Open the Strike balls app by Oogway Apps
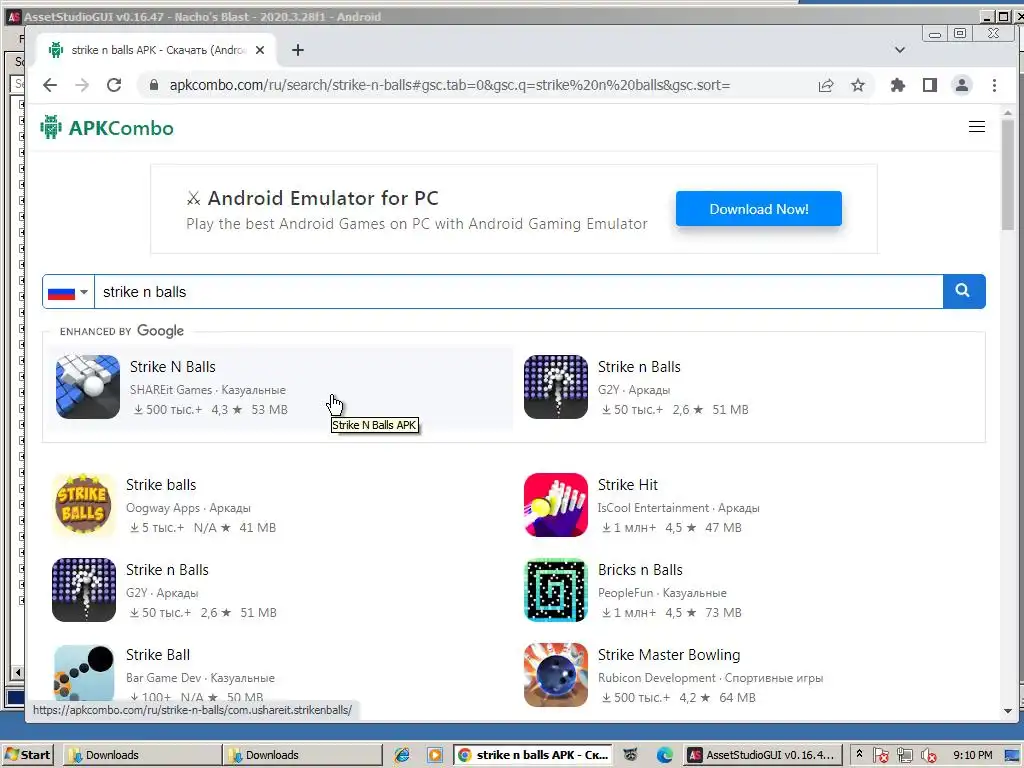The image size is (1024, 768). [x=161, y=485]
